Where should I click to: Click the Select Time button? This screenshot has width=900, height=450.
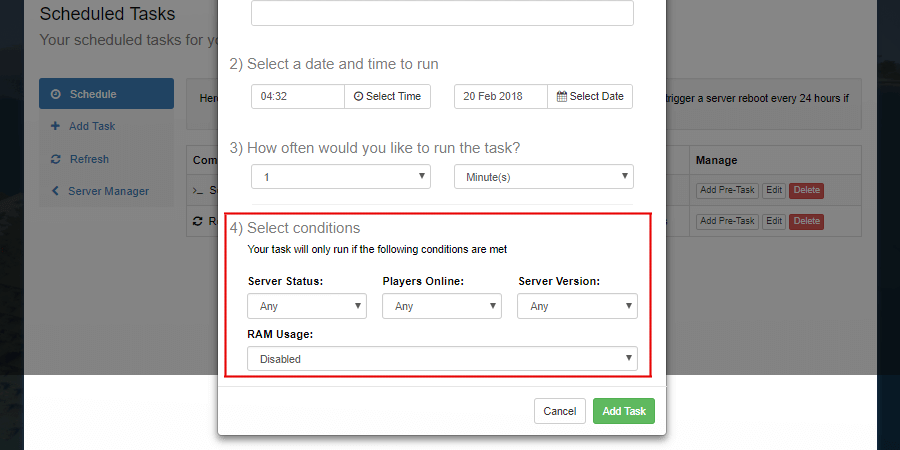click(387, 96)
